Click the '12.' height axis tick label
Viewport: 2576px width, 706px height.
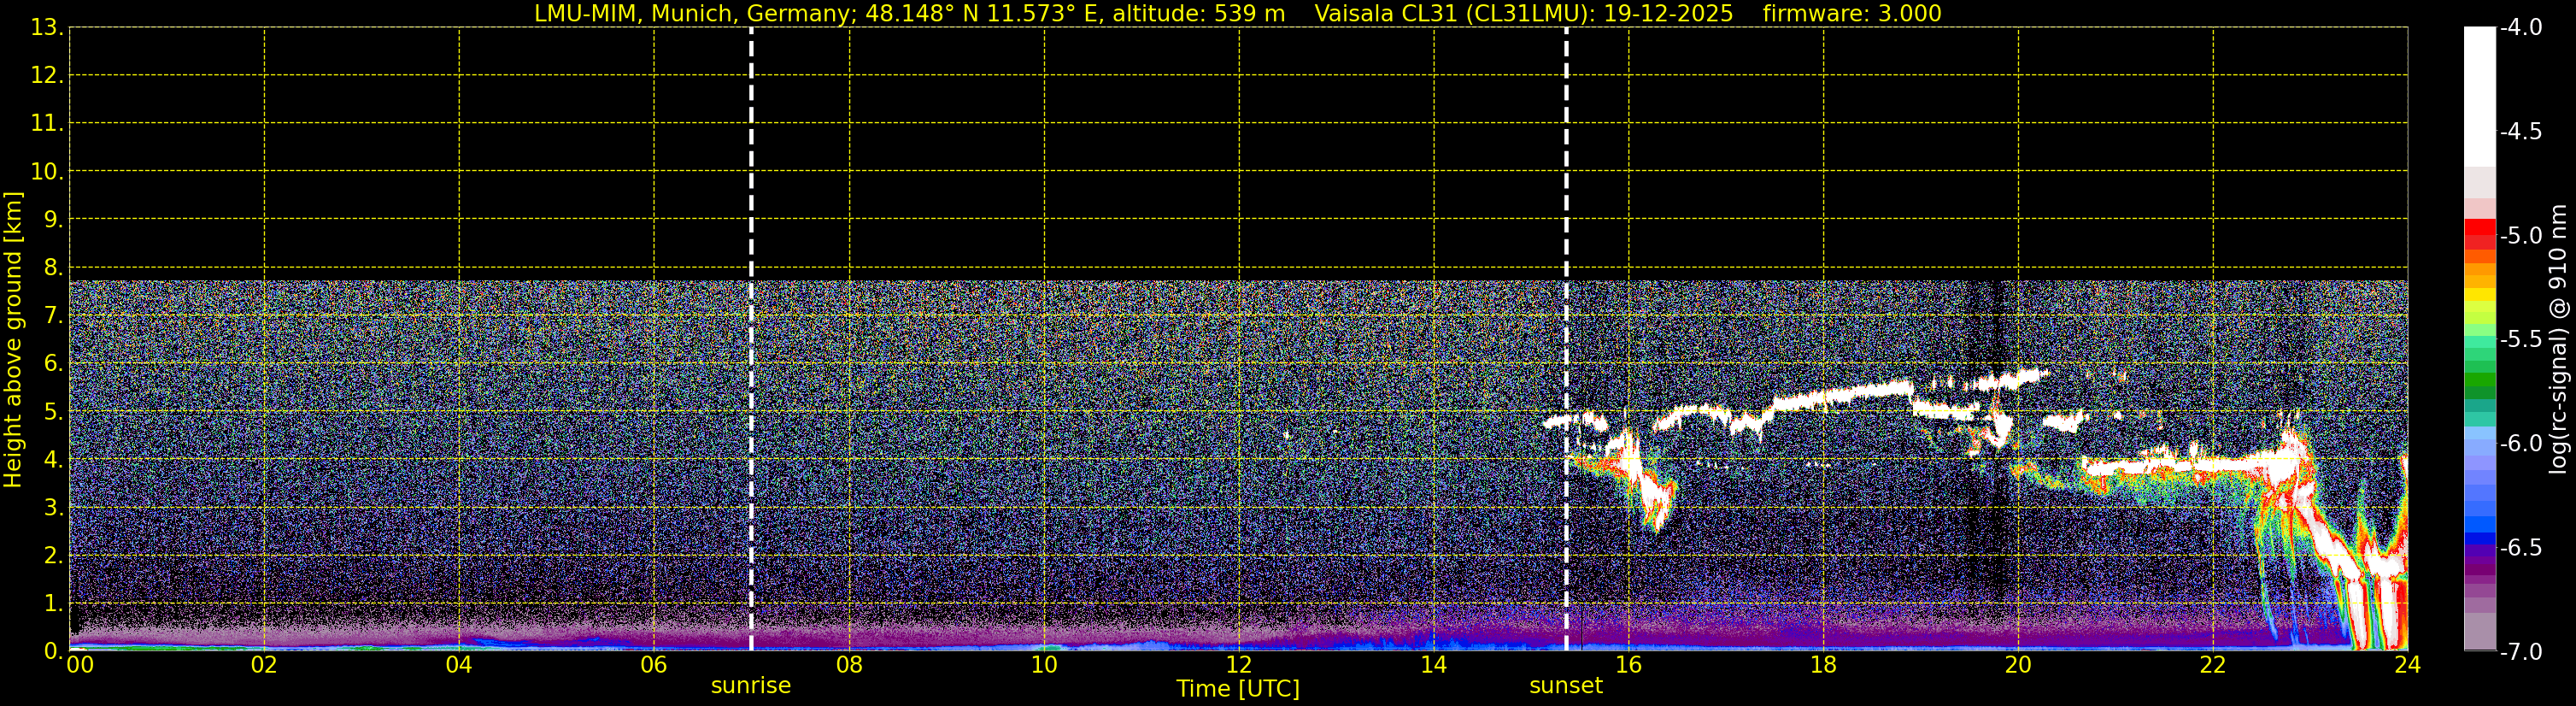[48, 76]
